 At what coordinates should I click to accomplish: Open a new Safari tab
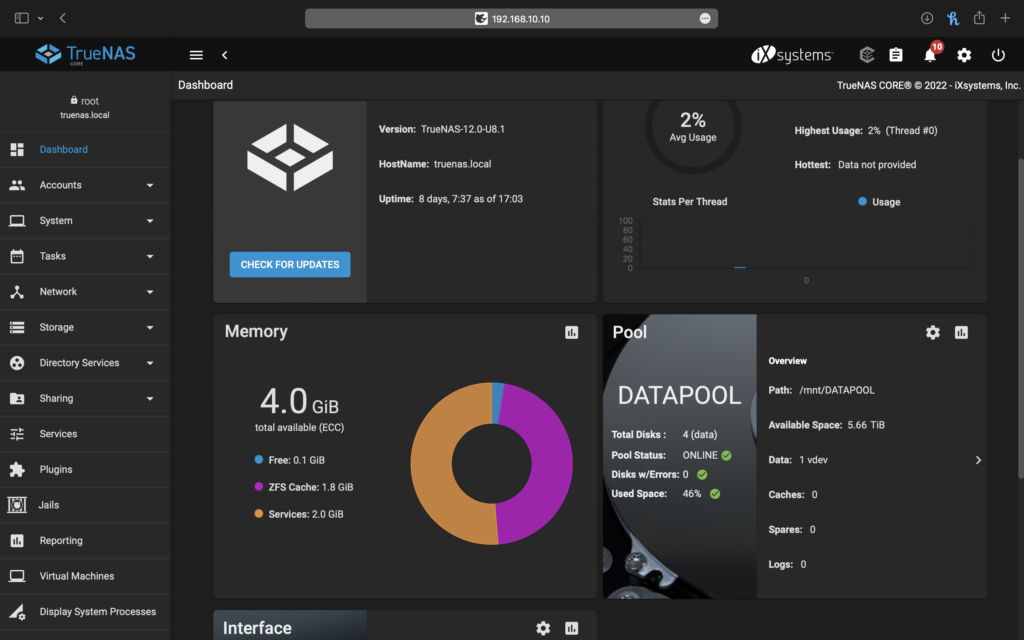pos(1005,18)
